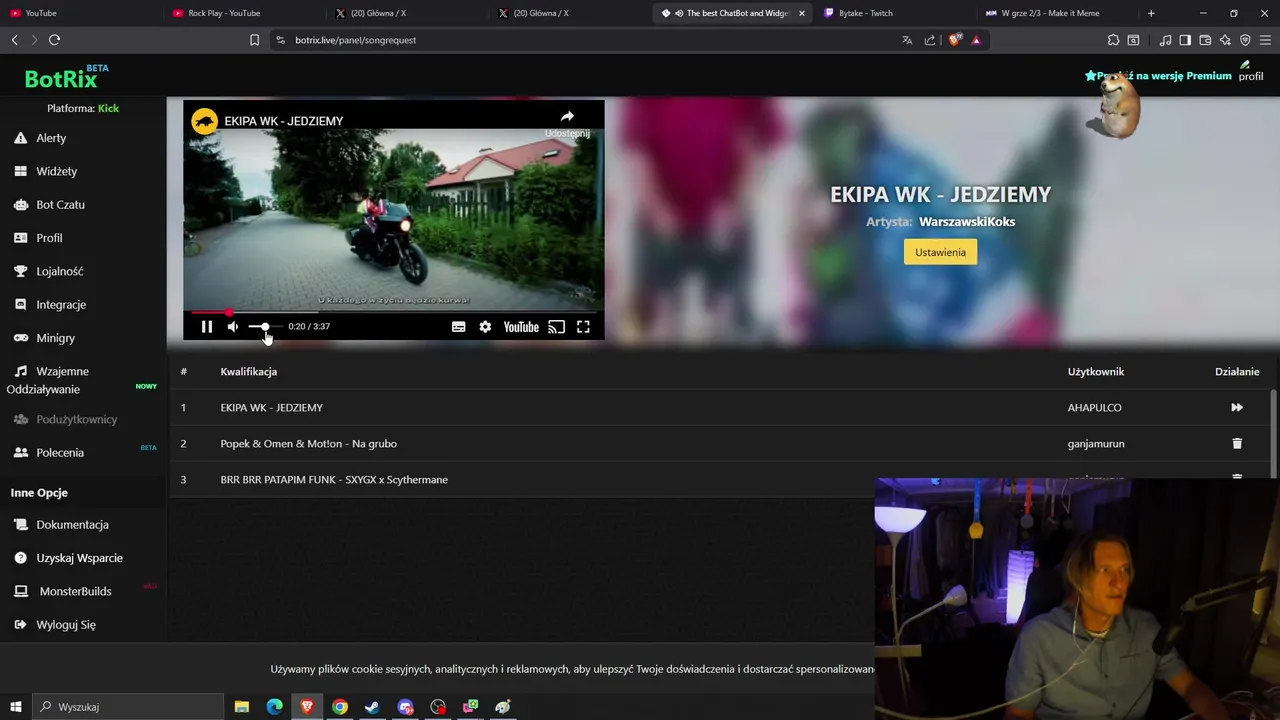
Task: Click the address bar botrix.live URL
Action: tap(355, 40)
